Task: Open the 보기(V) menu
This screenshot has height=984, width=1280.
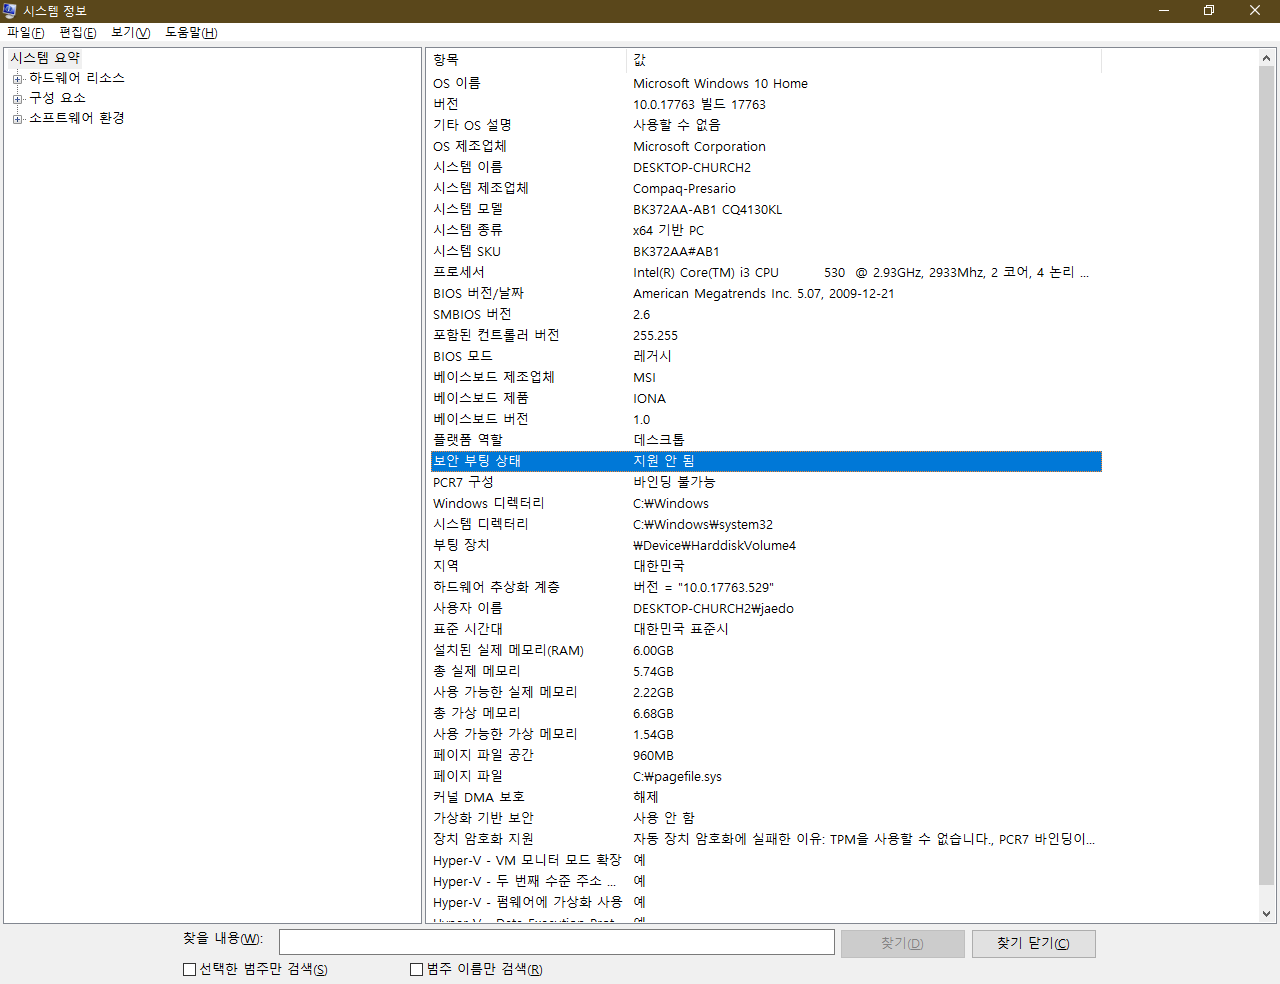Action: click(x=131, y=33)
